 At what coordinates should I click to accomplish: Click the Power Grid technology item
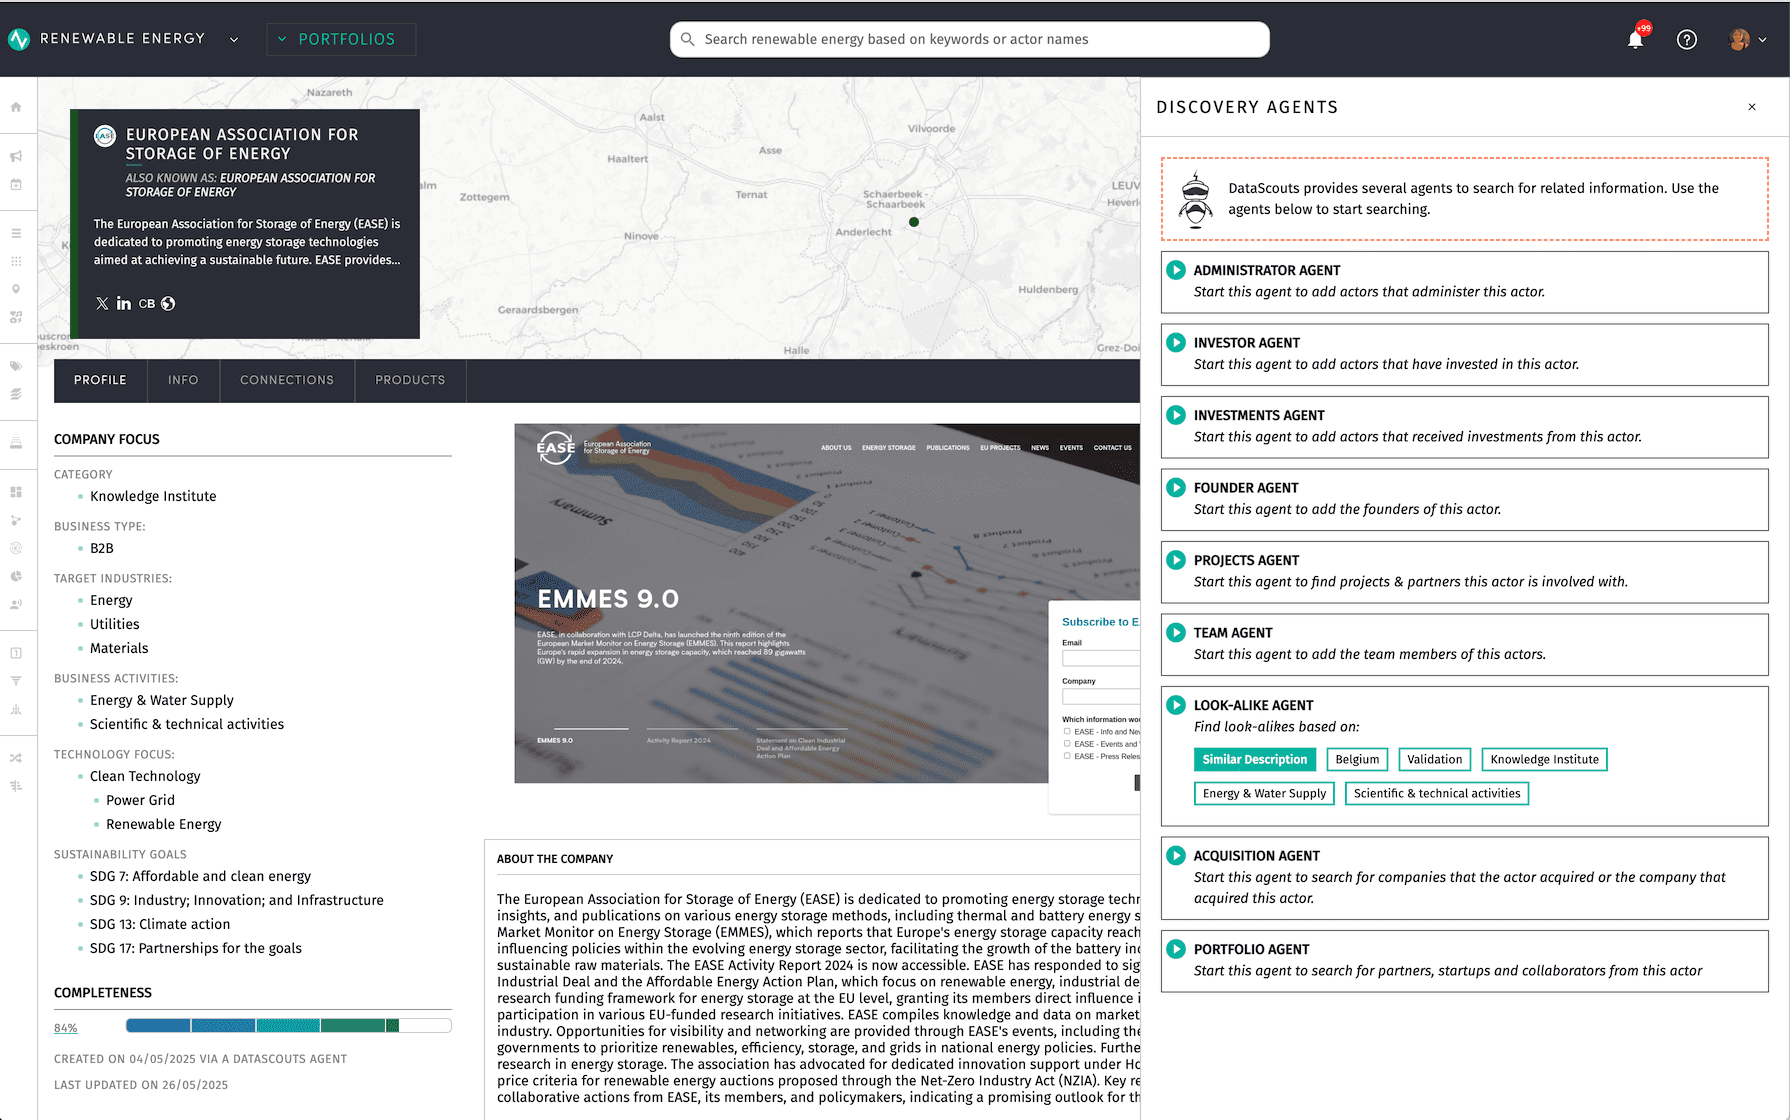pos(140,800)
